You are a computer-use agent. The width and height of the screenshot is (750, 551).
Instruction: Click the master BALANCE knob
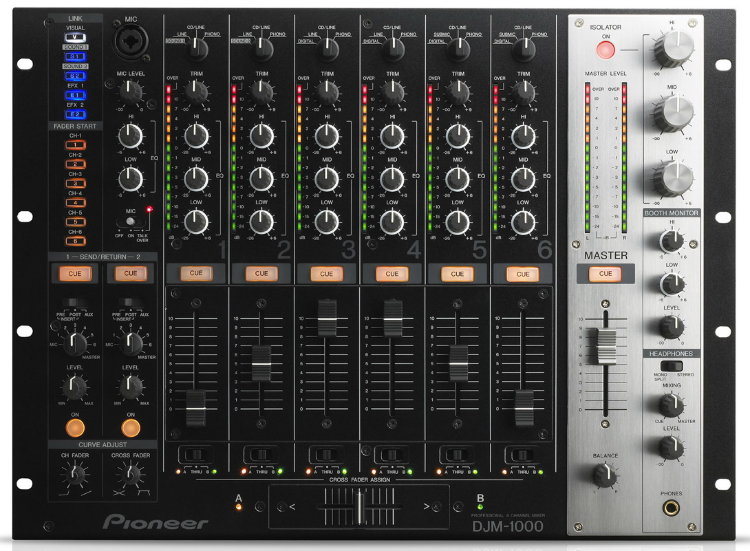605,475
